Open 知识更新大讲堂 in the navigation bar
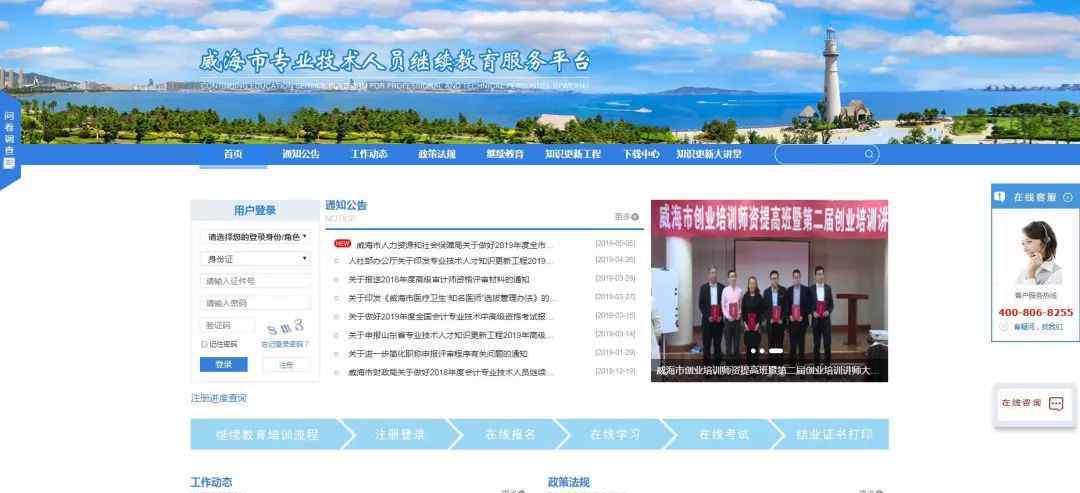The image size is (1080, 493). (x=709, y=154)
